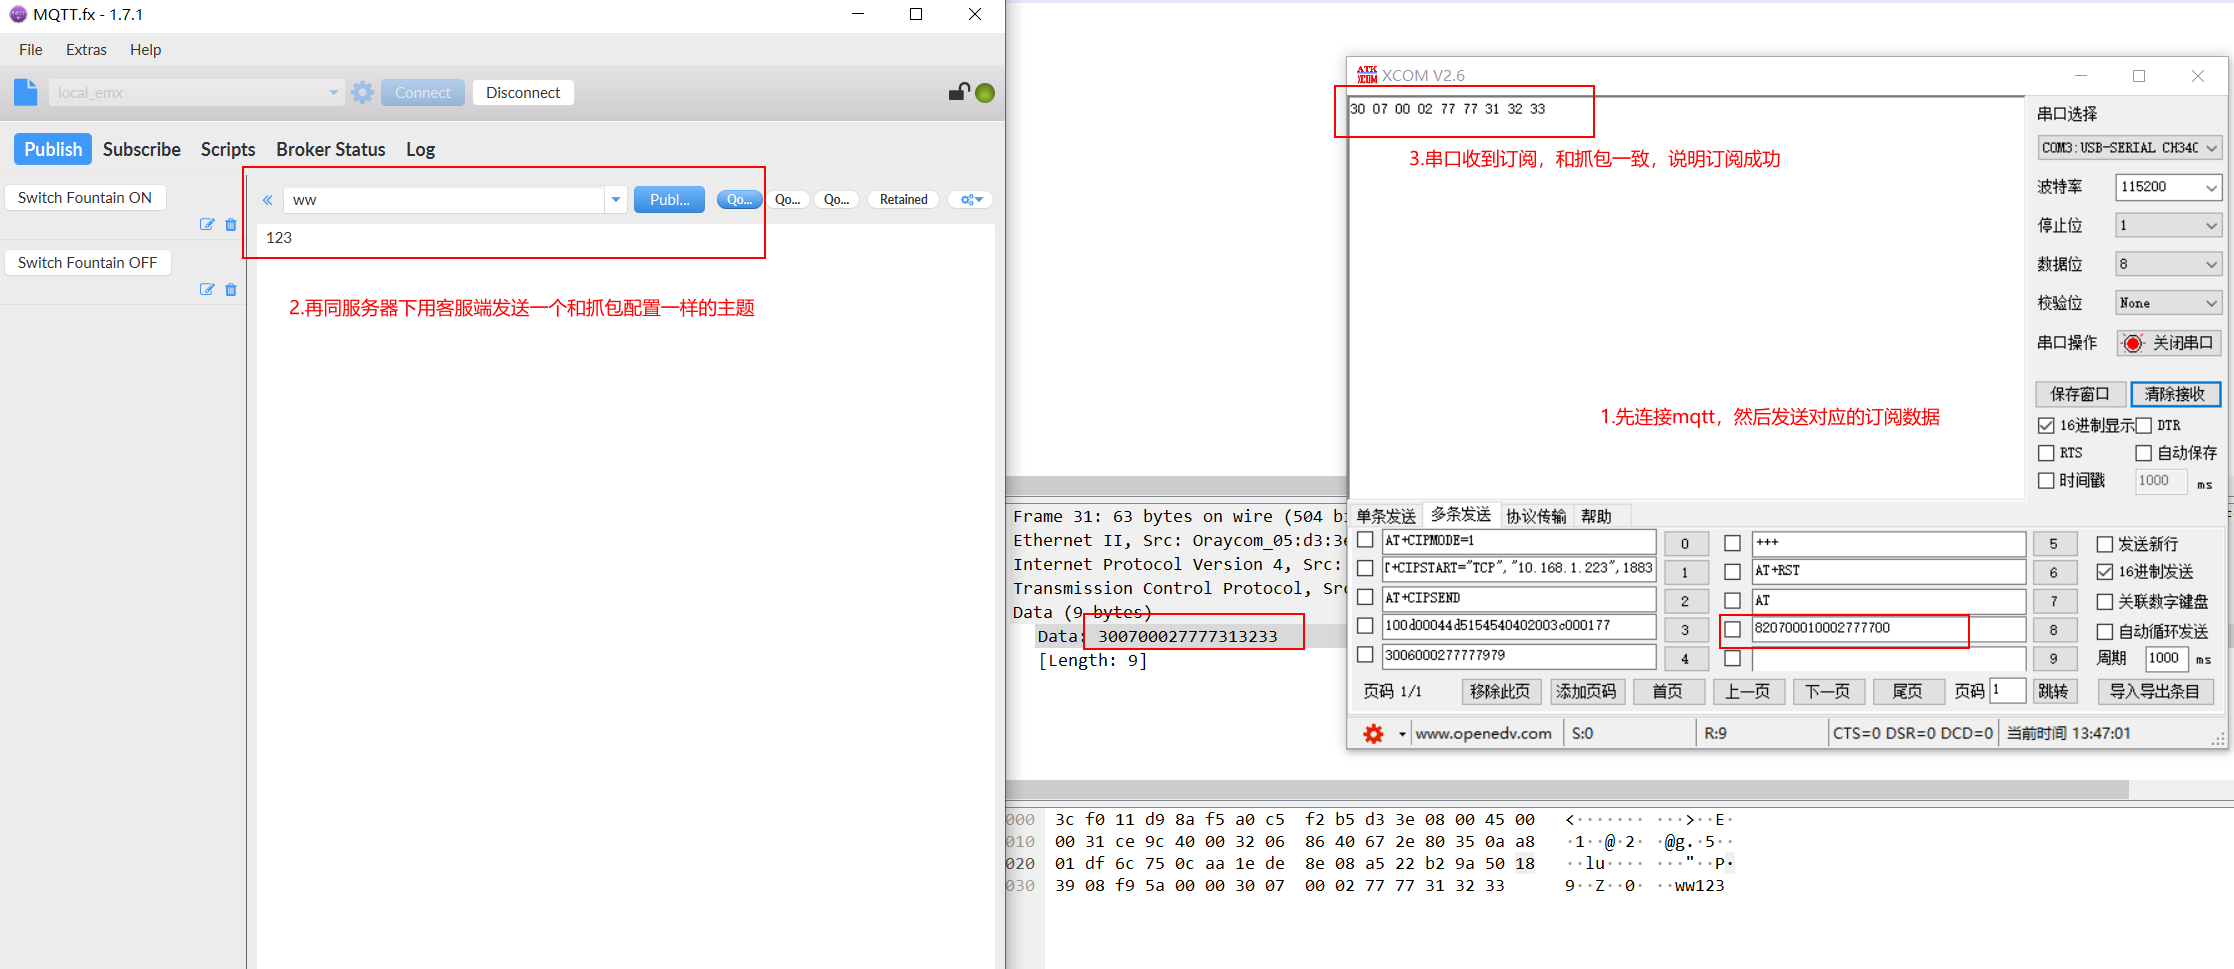
Task: Create a new connection profile with the file icon
Action: tap(26, 91)
